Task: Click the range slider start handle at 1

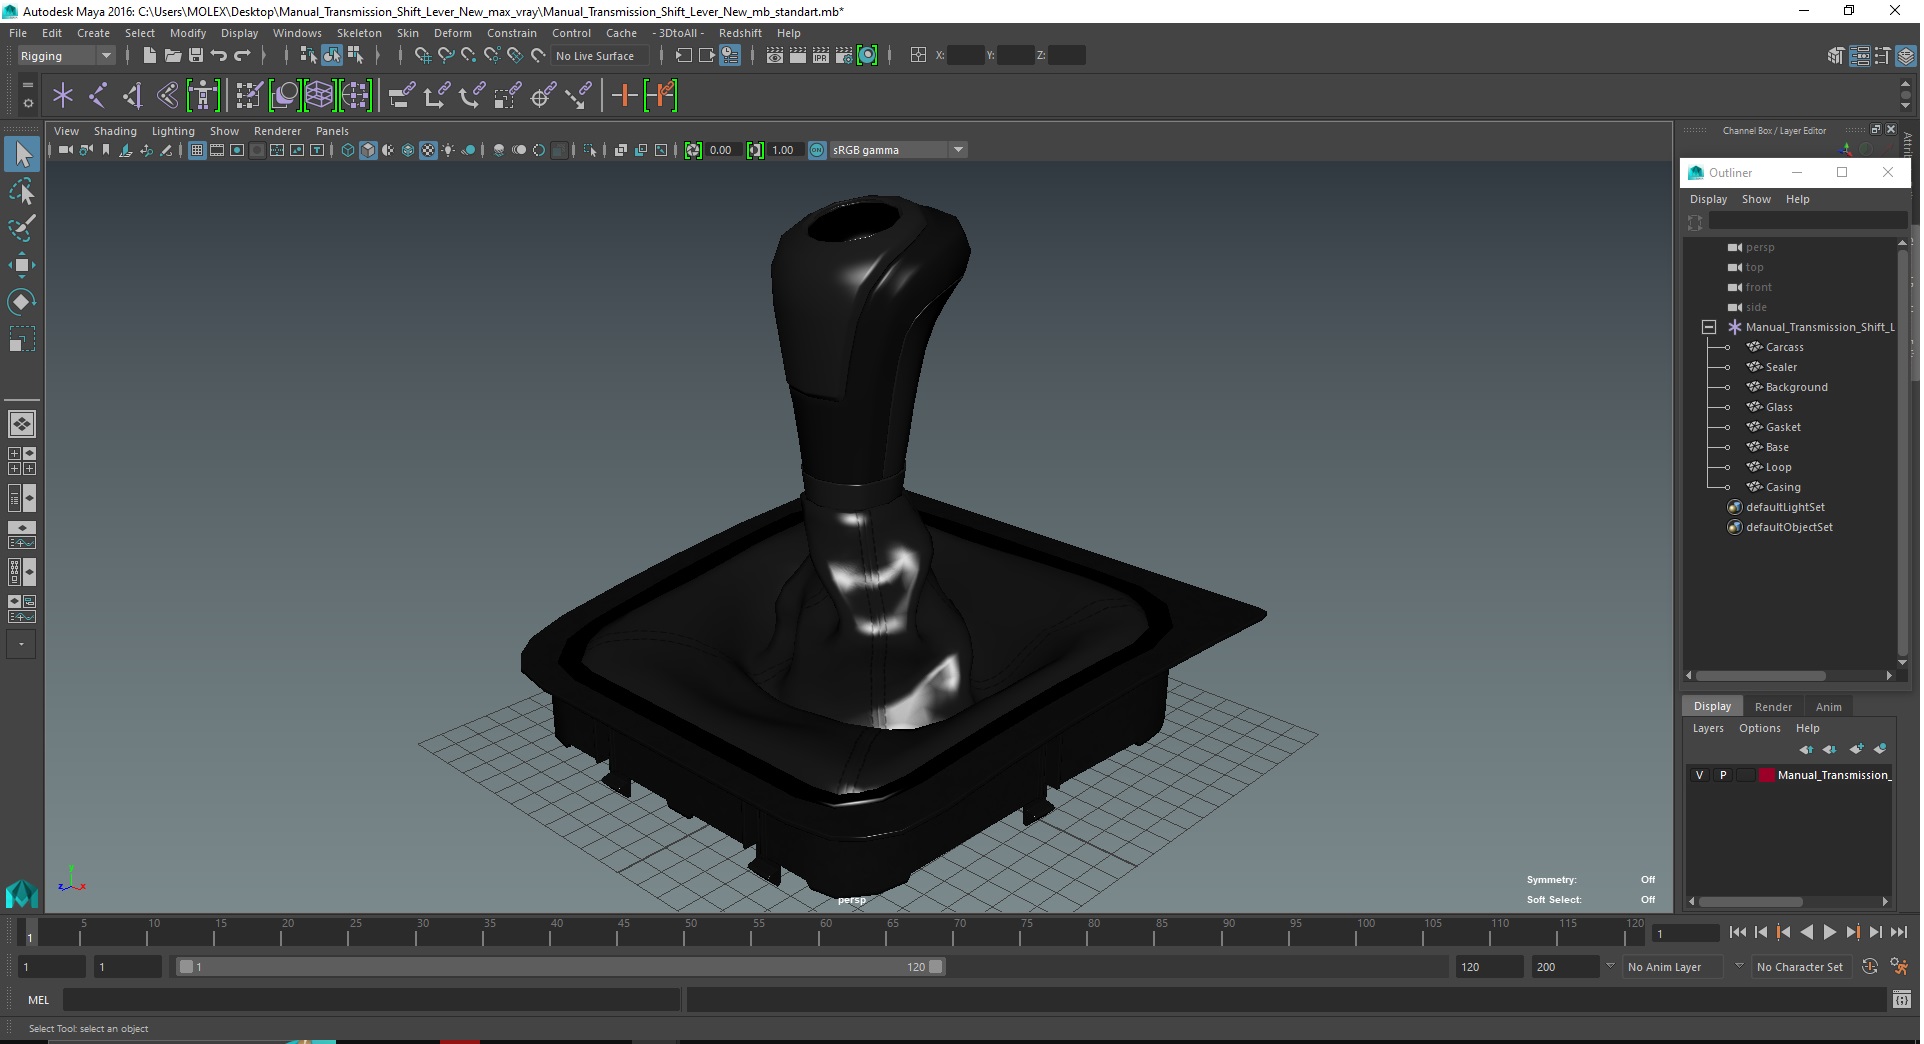Action: (x=186, y=967)
